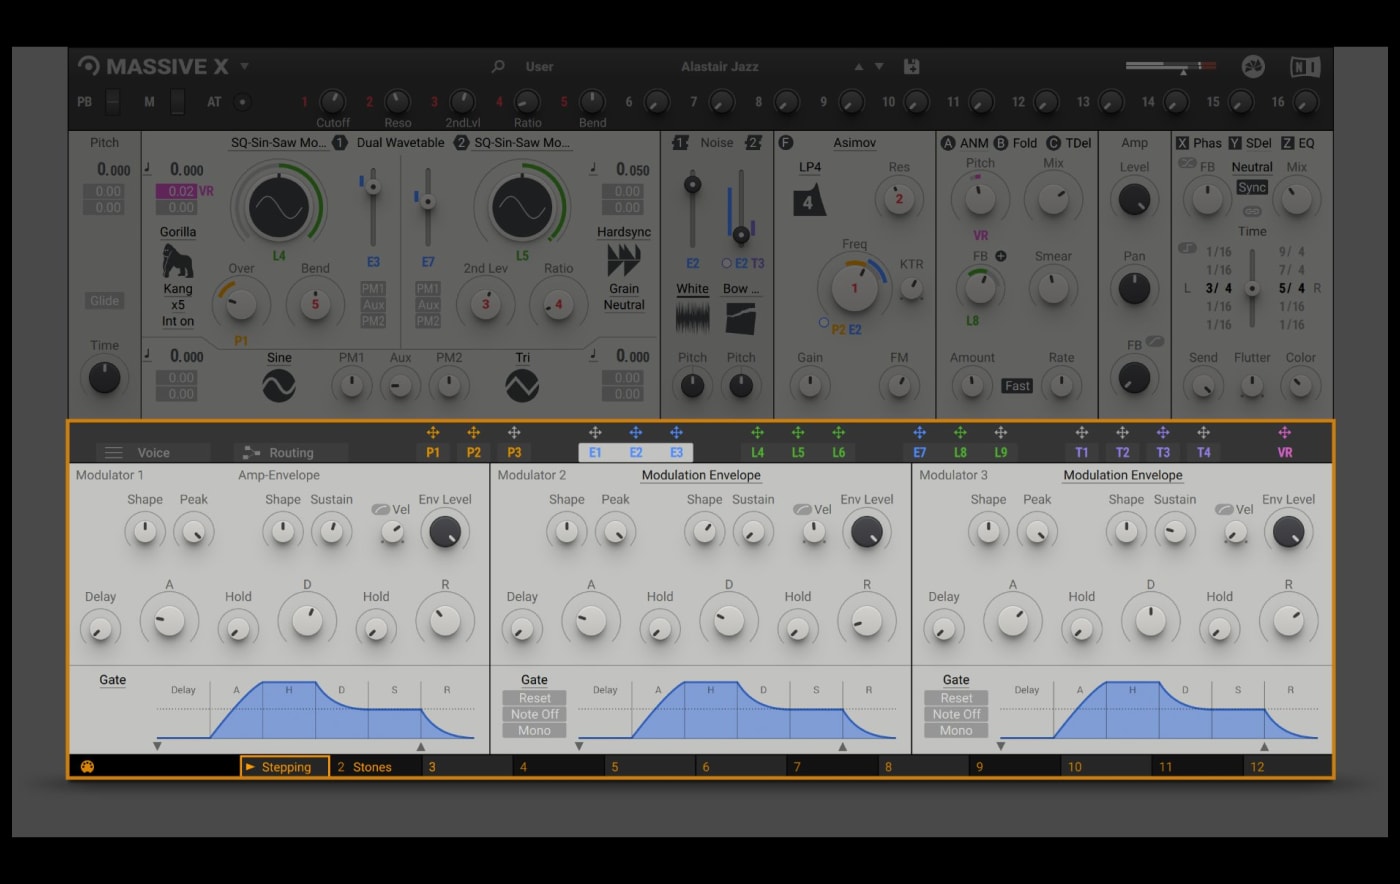
Task: Open the second SQ-Sin-Saw Mo wavetable menu
Action: point(522,143)
